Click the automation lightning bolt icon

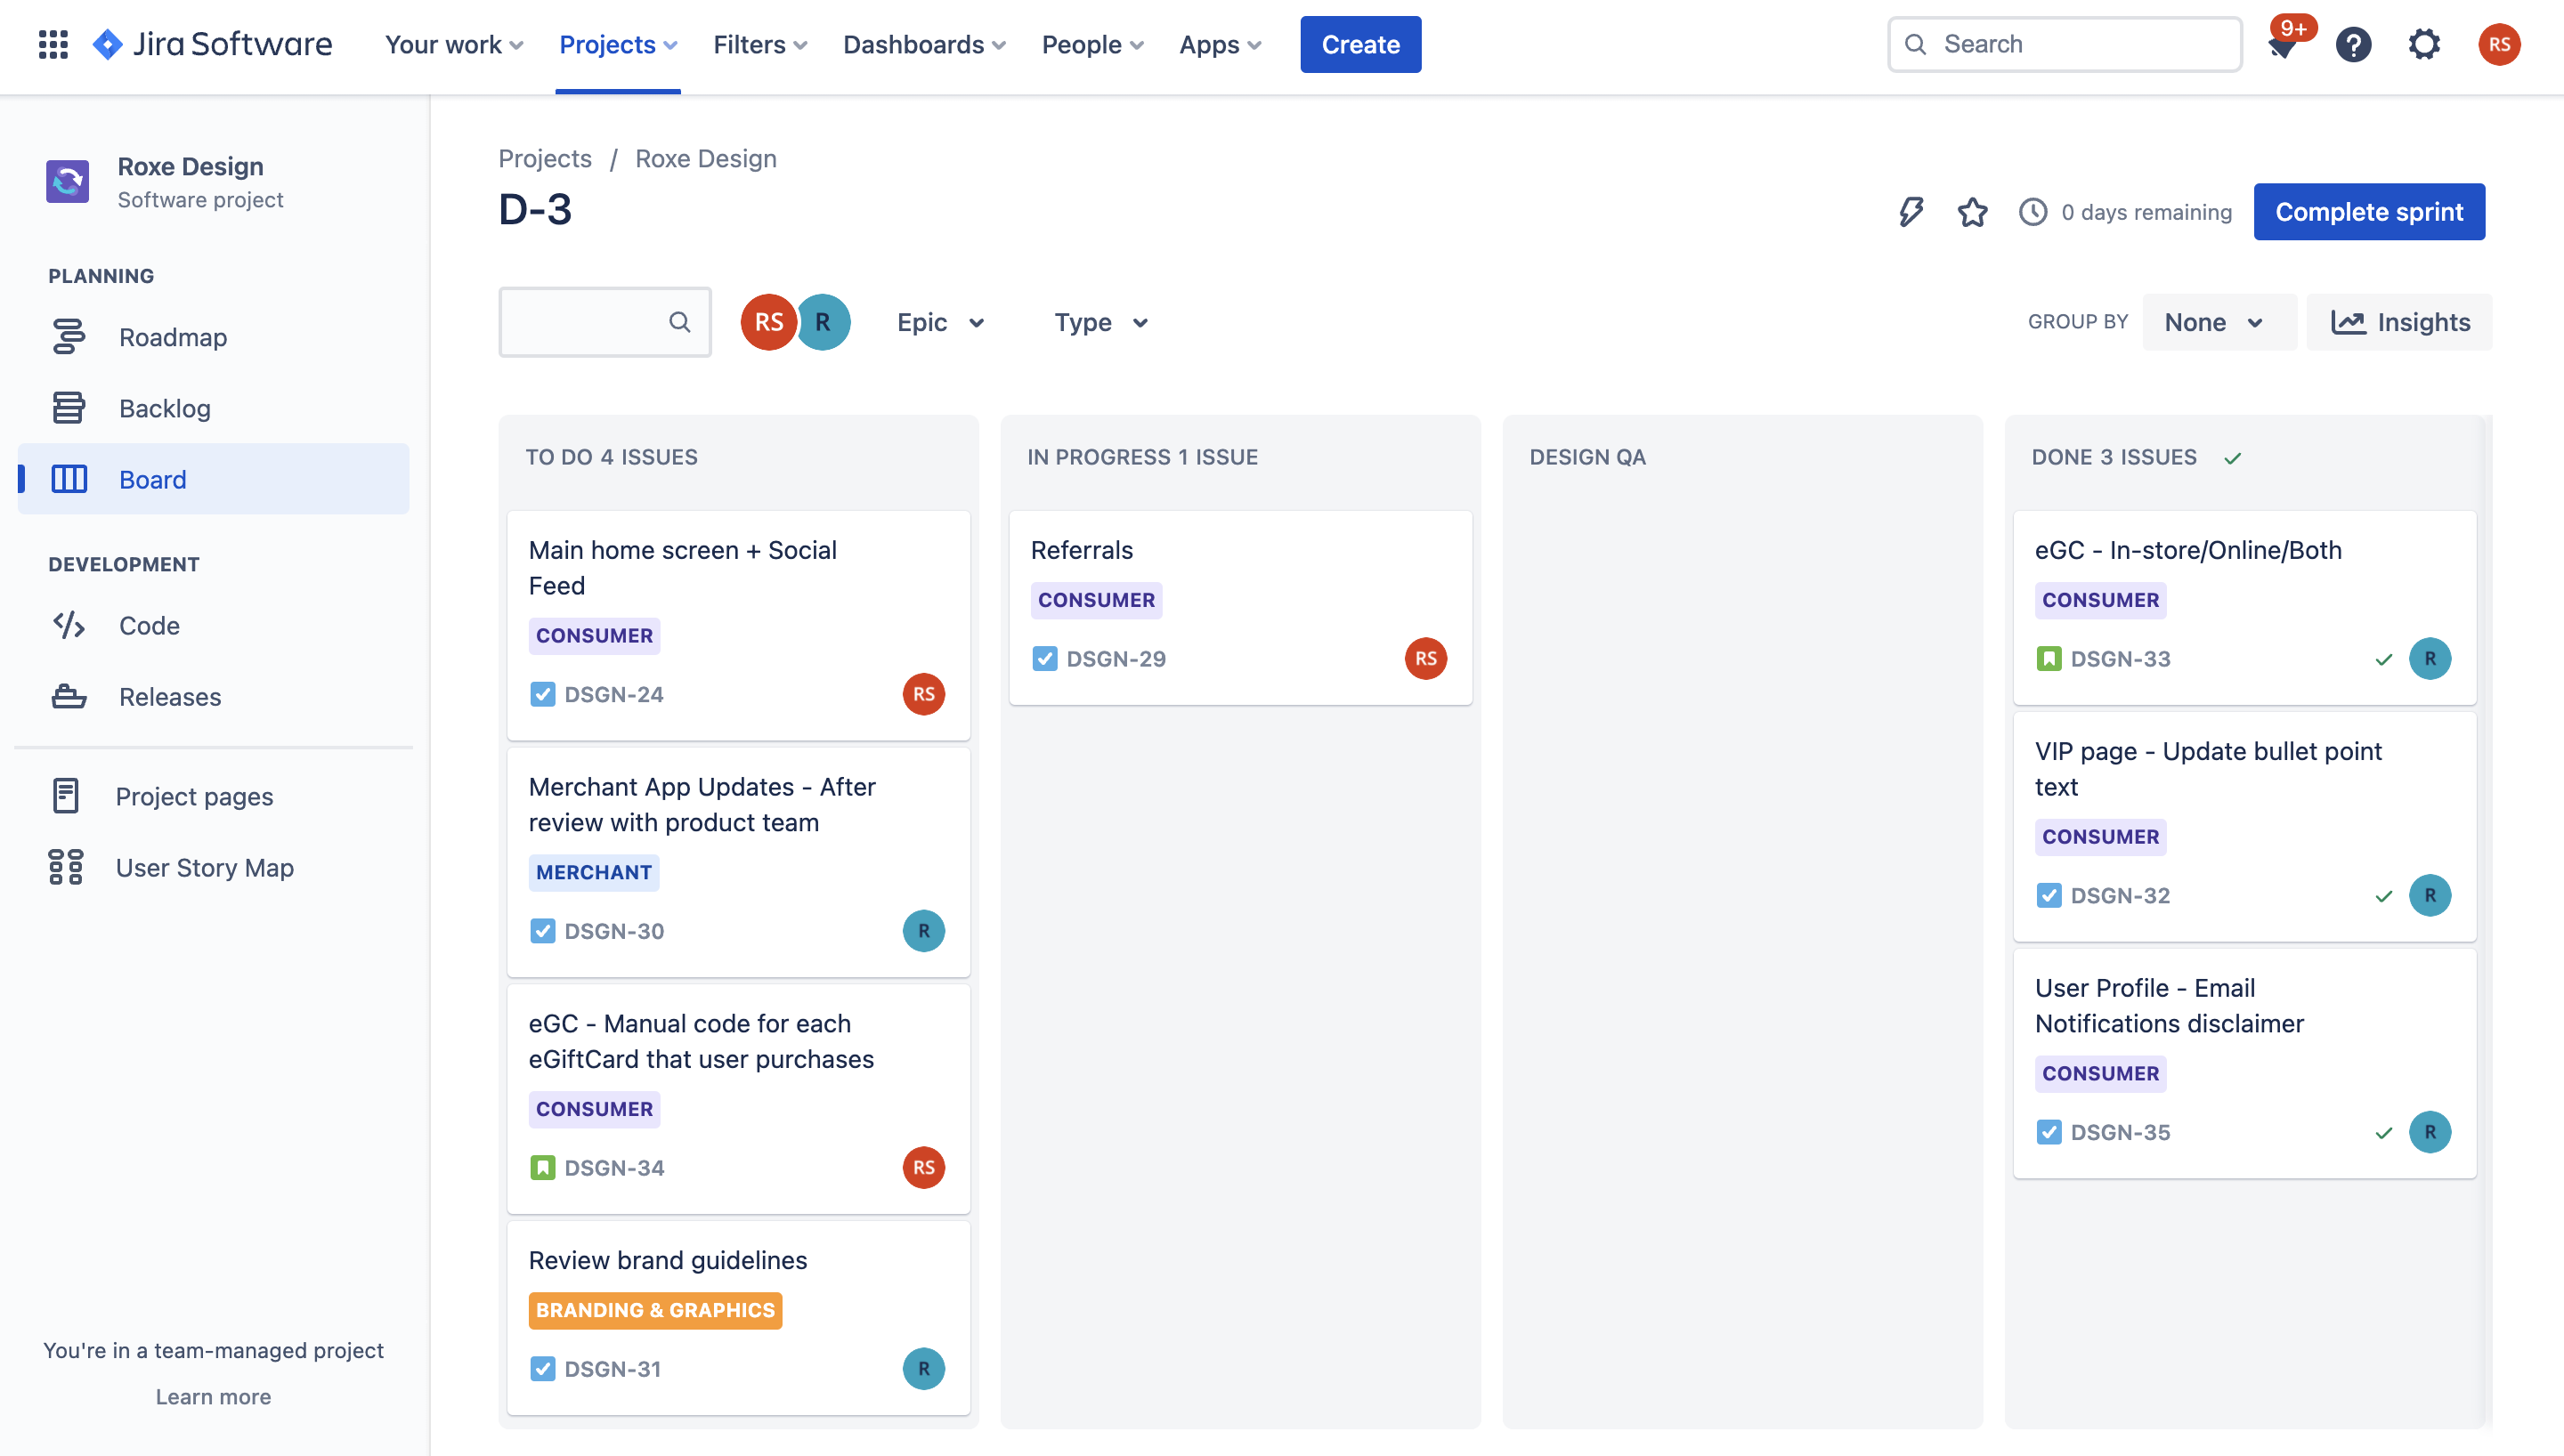1911,212
